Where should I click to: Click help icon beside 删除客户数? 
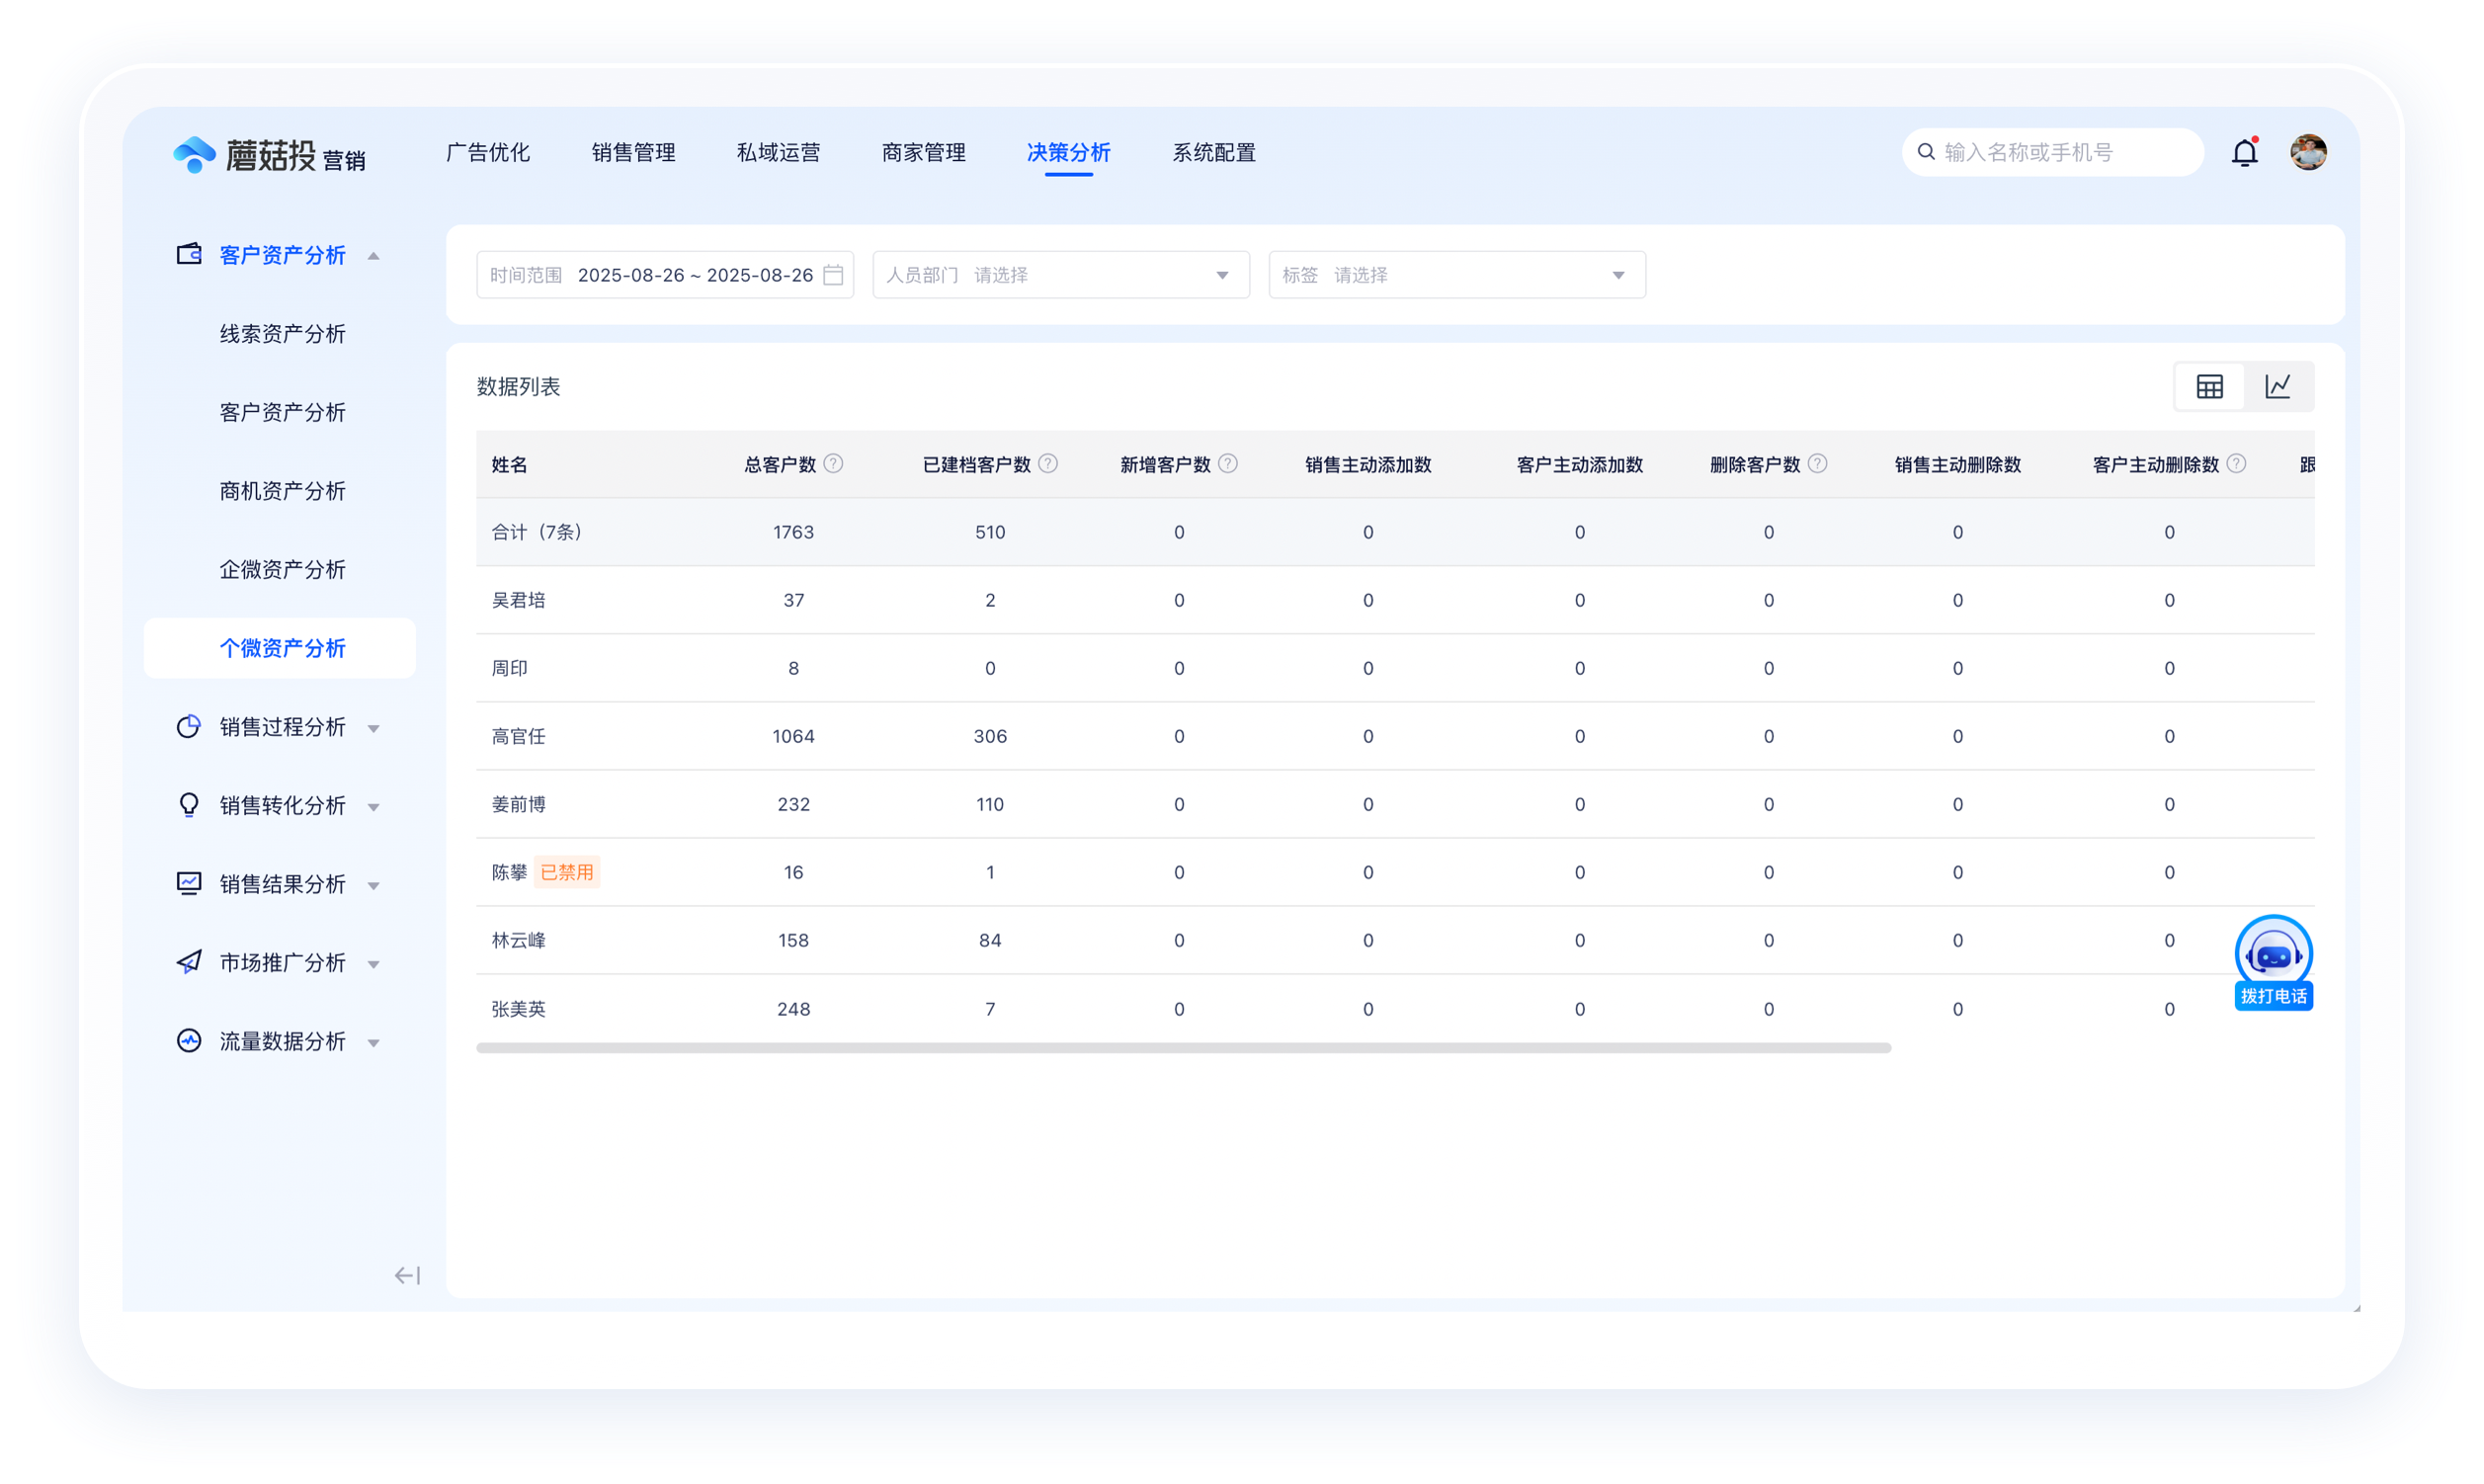(x=1818, y=464)
